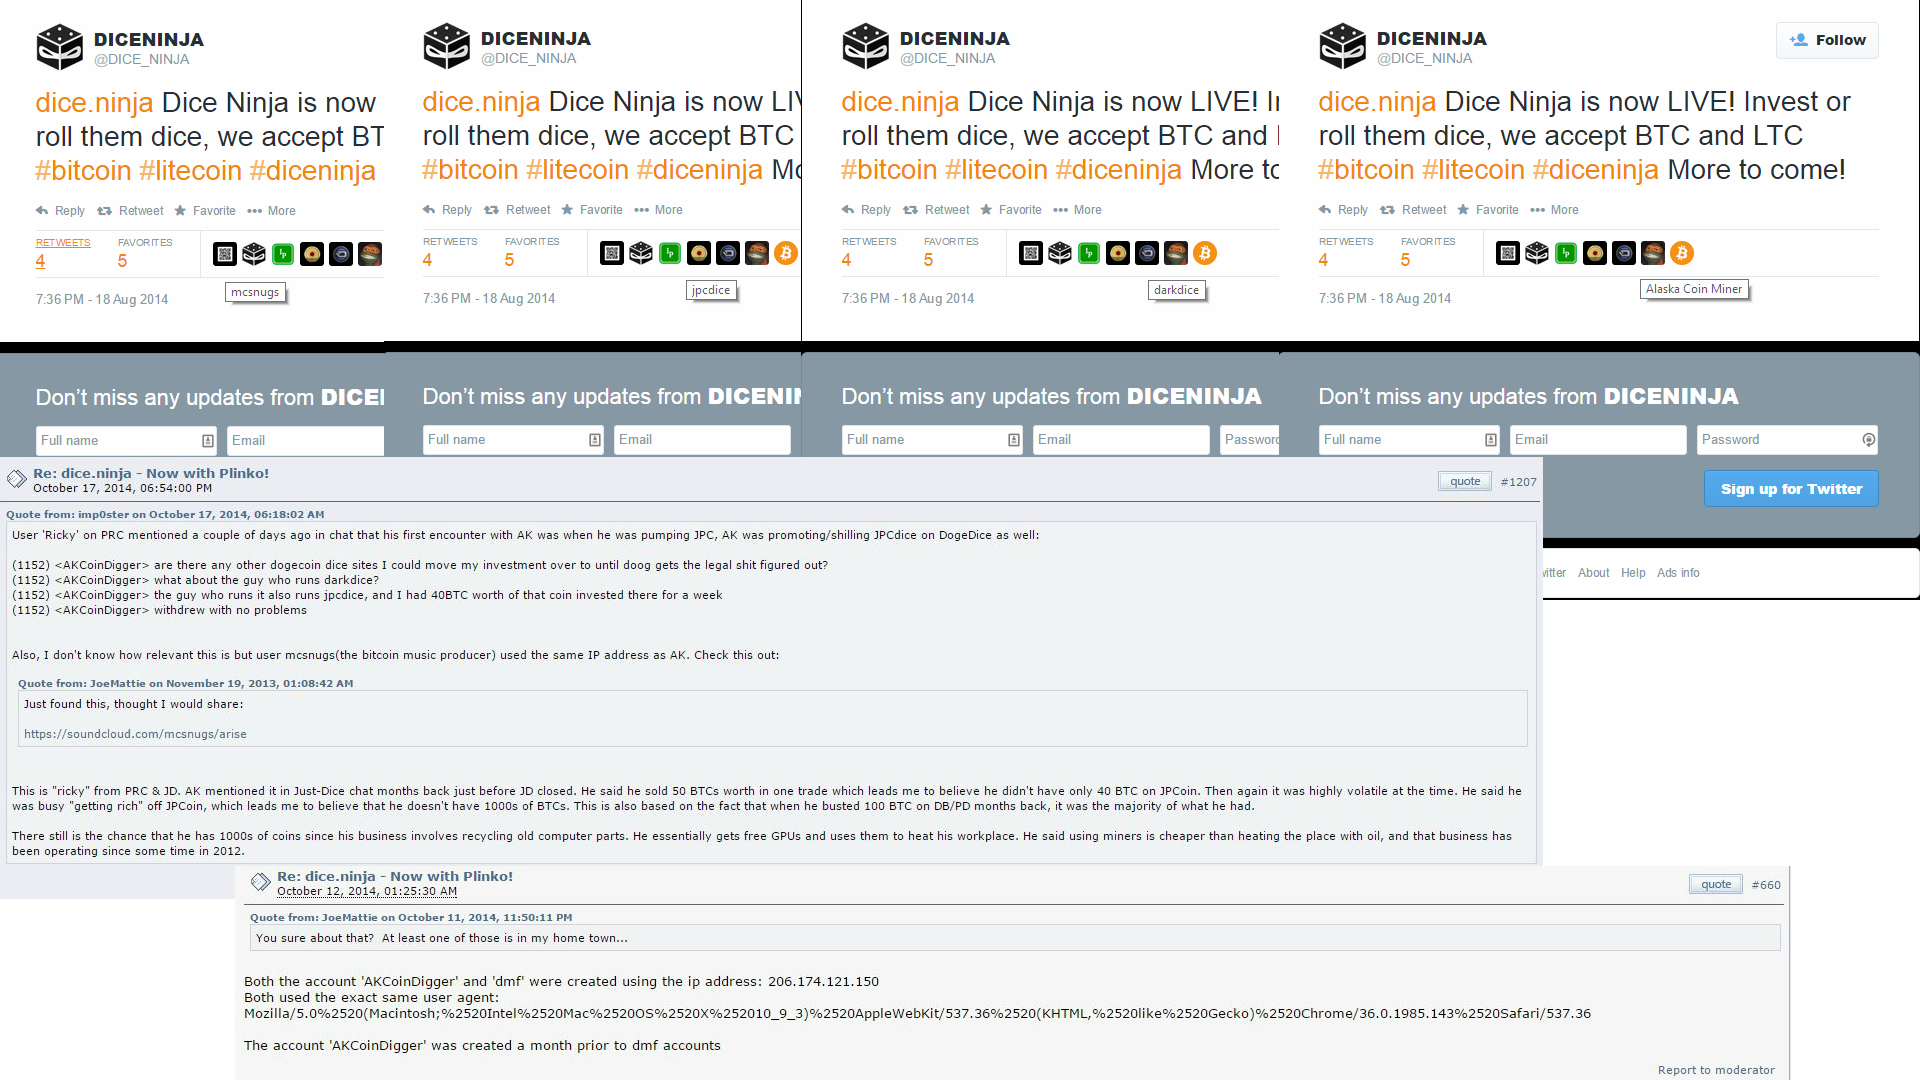This screenshot has height=1080, width=1920.
Task: Click the post icon beside forum post #1207 title
Action: tap(16, 479)
